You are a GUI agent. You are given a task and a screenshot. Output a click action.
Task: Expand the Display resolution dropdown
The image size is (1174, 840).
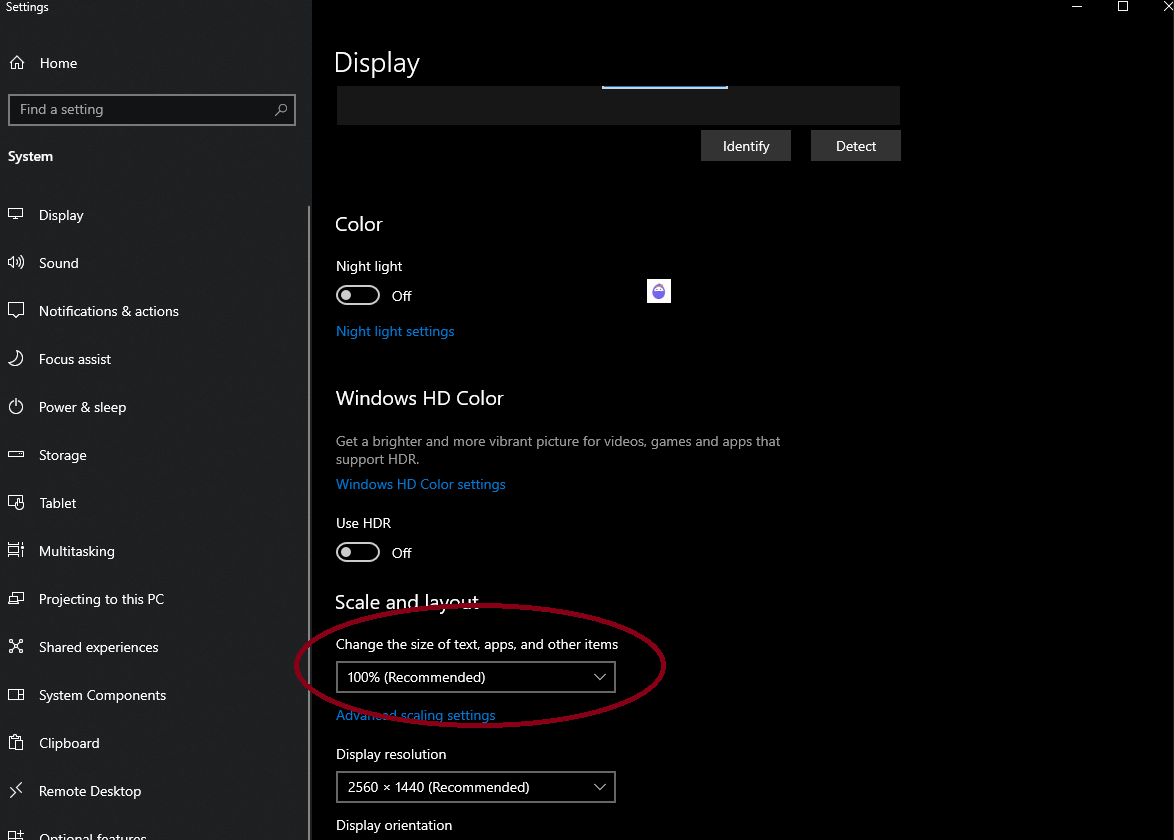tap(475, 787)
